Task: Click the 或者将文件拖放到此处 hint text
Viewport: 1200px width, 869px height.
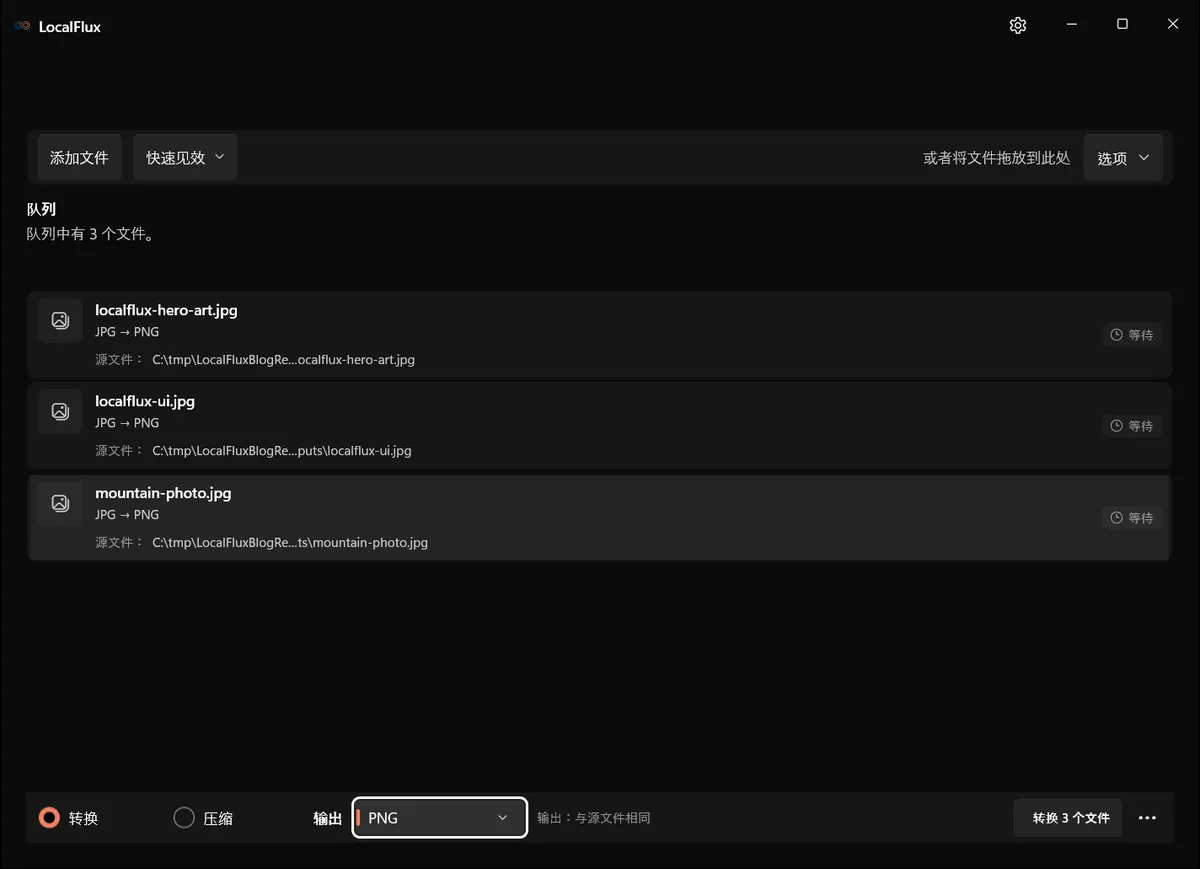Action: (x=996, y=158)
